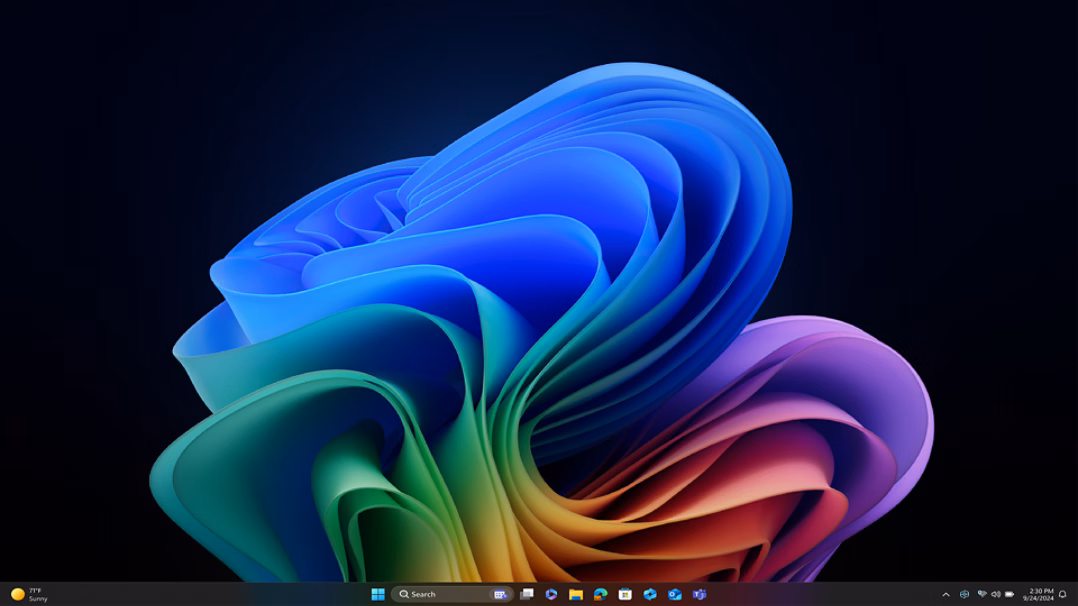
Task: Expand the hidden icons chevron in system tray
Action: click(946, 594)
